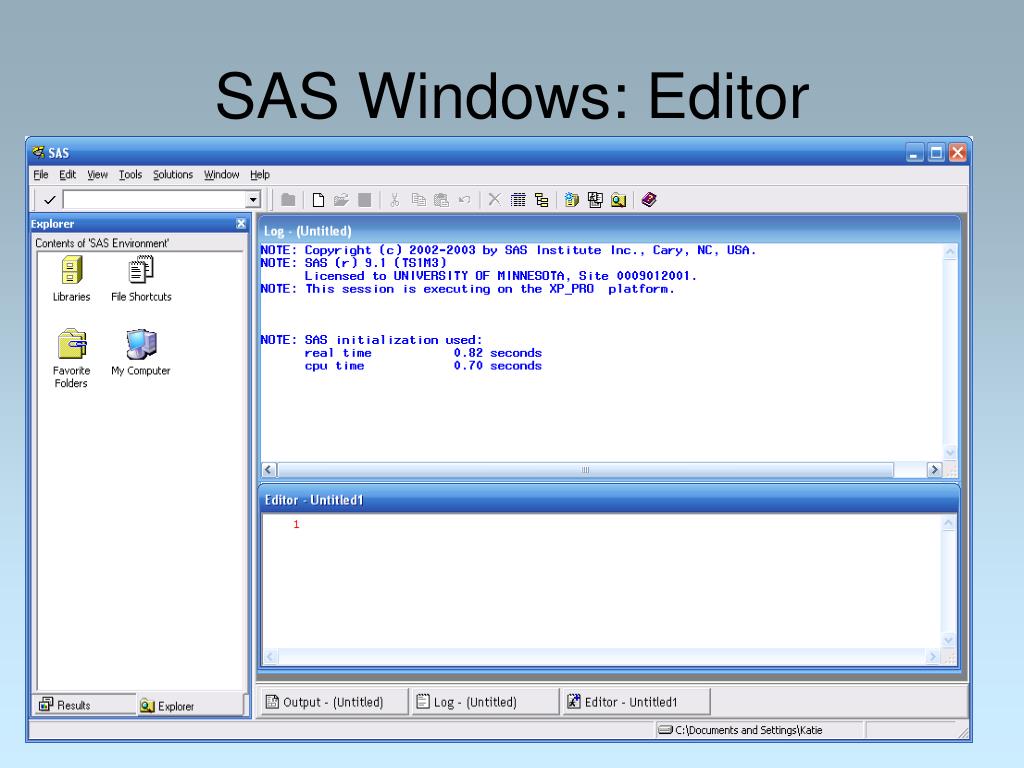Click the line number 1 in the Editor
1024x768 pixels.
click(296, 524)
